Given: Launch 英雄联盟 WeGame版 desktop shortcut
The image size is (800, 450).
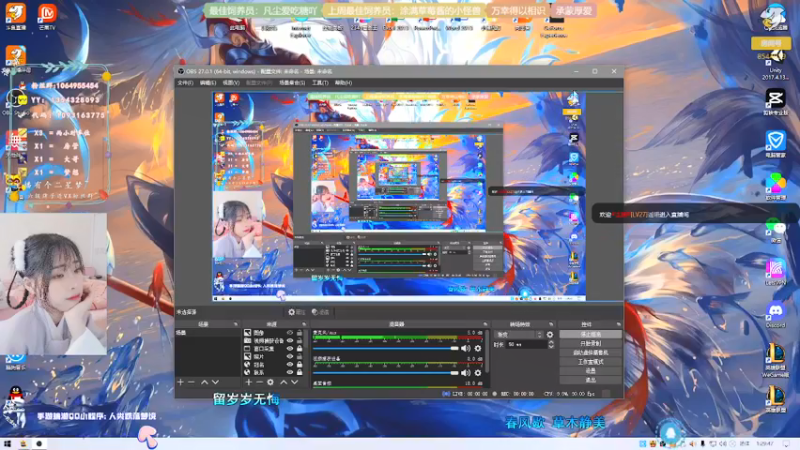Looking at the screenshot, I should pyautogui.click(x=776, y=360).
